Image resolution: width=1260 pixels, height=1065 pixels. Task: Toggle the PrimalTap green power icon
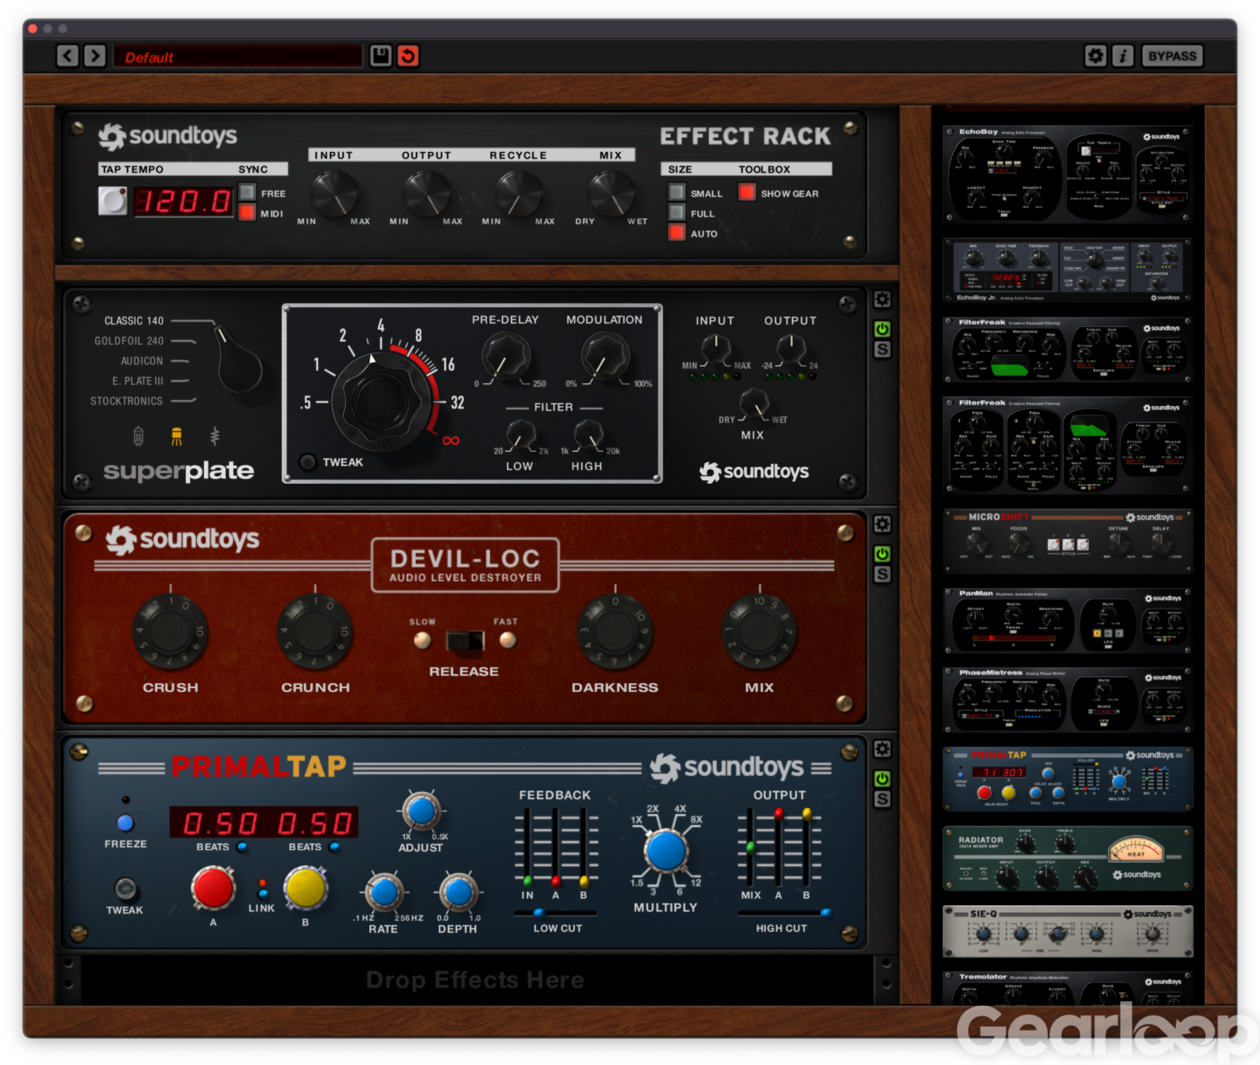882,779
